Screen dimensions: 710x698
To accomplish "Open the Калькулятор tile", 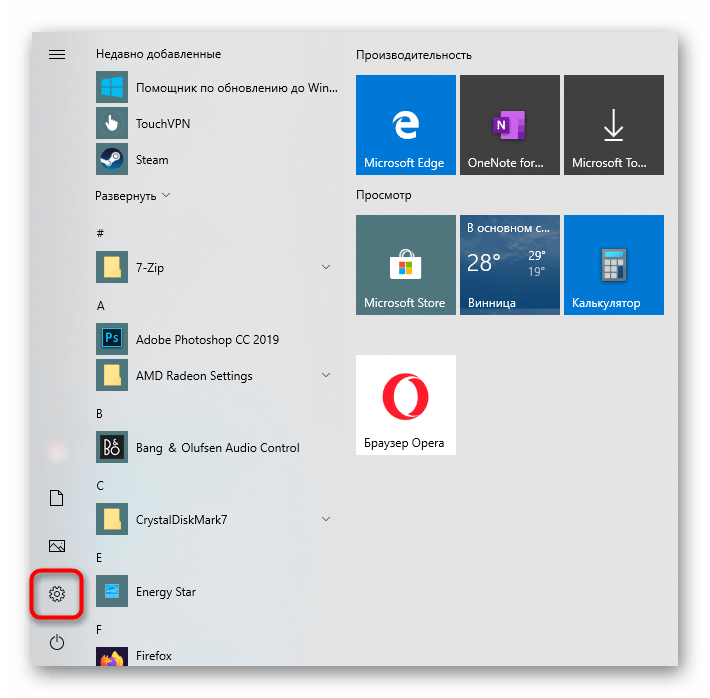I will [x=614, y=265].
